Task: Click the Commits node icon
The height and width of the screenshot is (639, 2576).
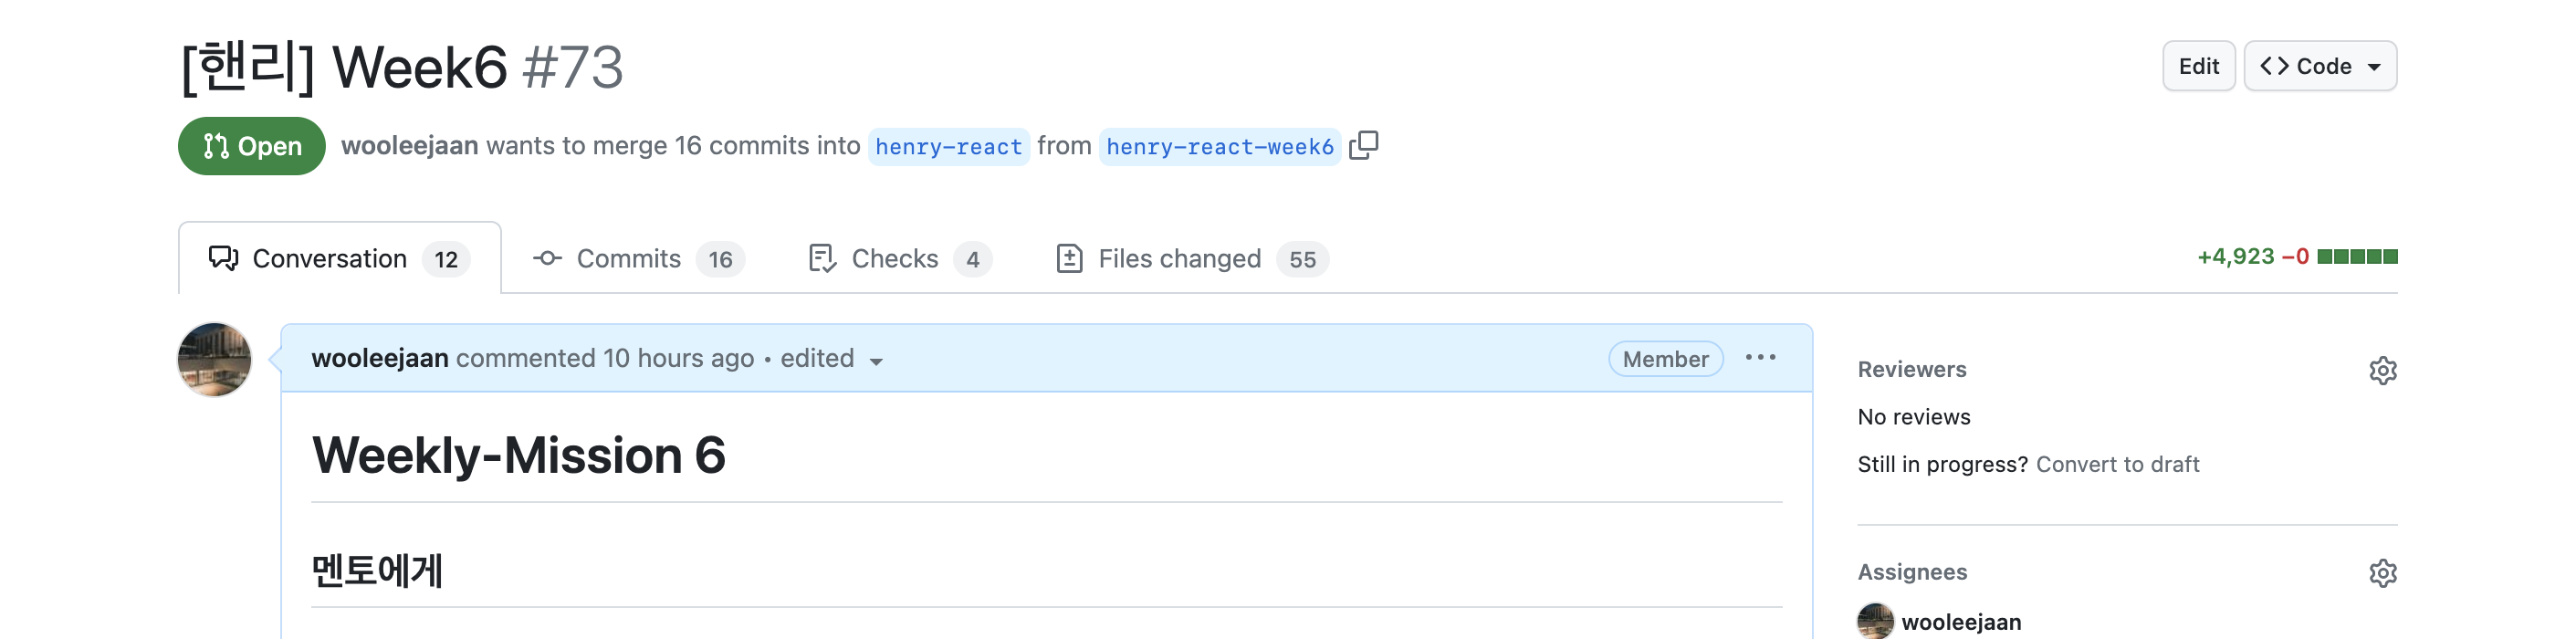Action: pyautogui.click(x=547, y=259)
